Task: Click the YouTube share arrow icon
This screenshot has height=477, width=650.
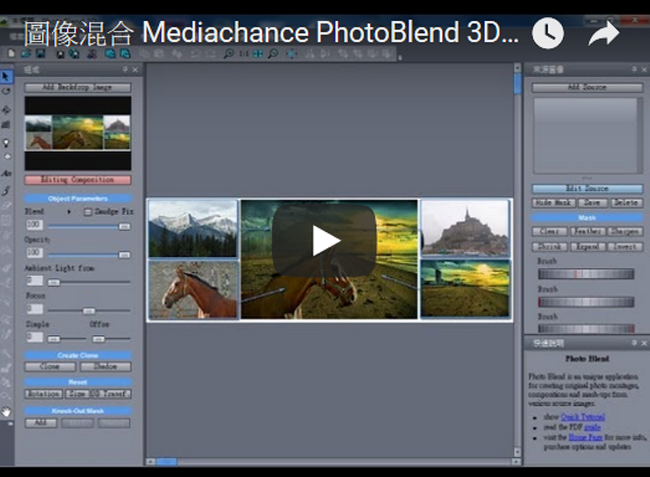Action: 603,34
